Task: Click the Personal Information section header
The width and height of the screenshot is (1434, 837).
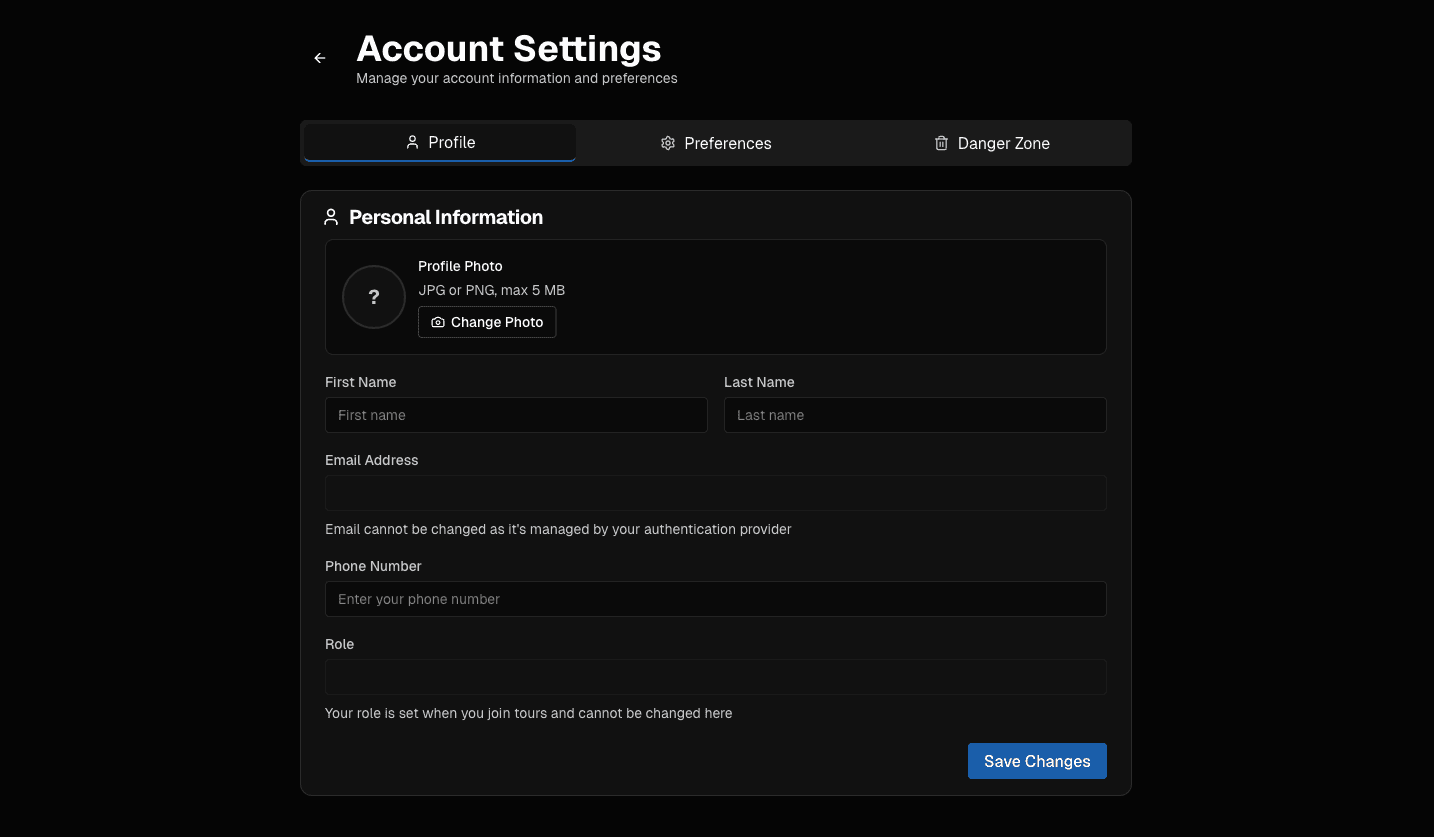Action: coord(446,217)
